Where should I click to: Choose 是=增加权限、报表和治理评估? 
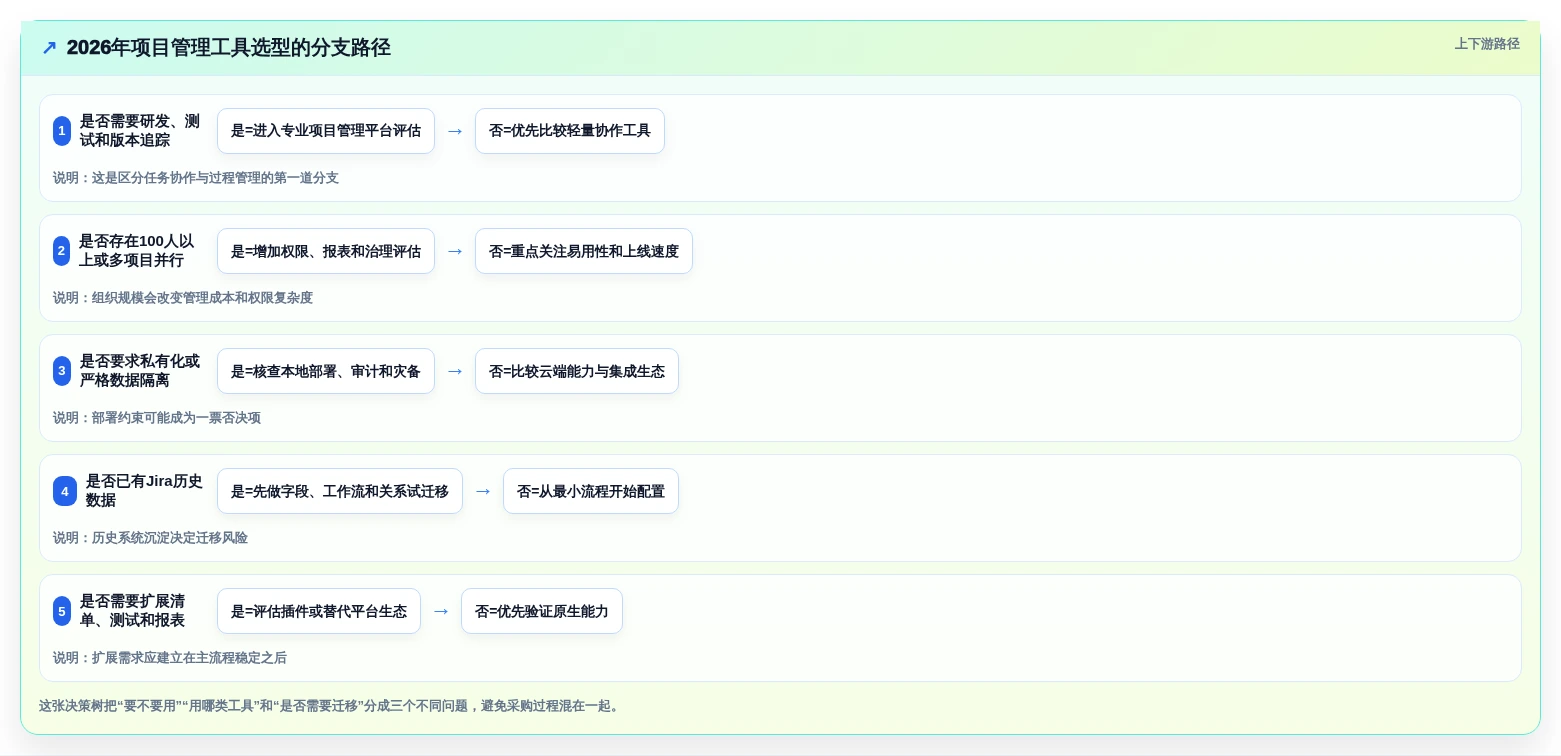coord(326,251)
